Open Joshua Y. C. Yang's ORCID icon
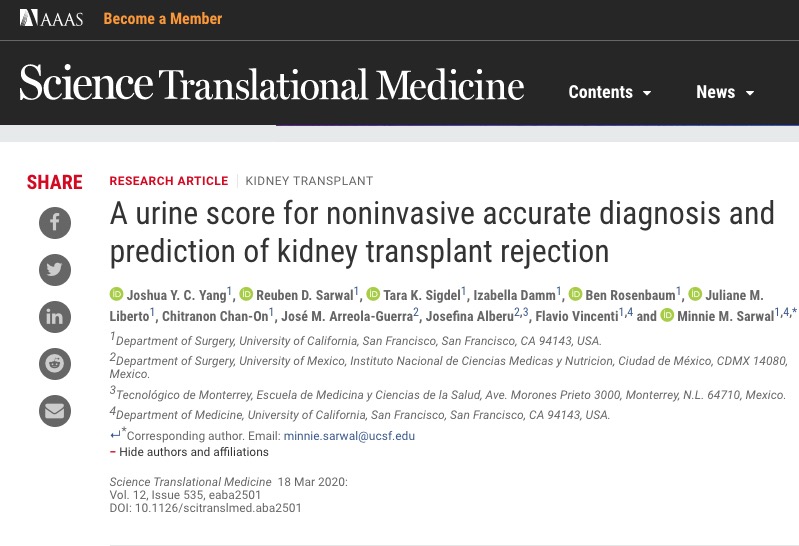This screenshot has width=799, height=546. coord(117,294)
